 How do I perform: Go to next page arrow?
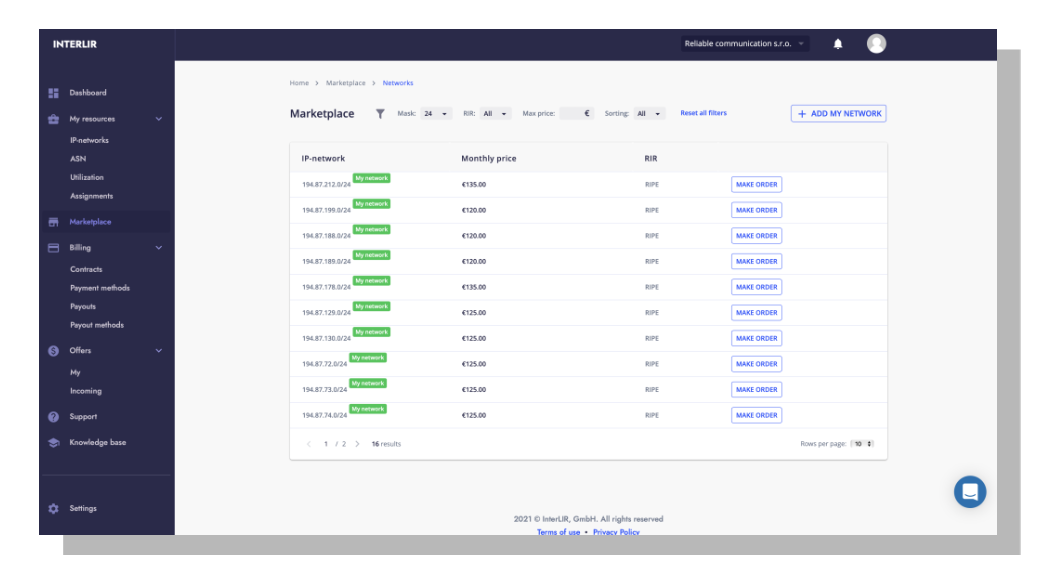(358, 444)
